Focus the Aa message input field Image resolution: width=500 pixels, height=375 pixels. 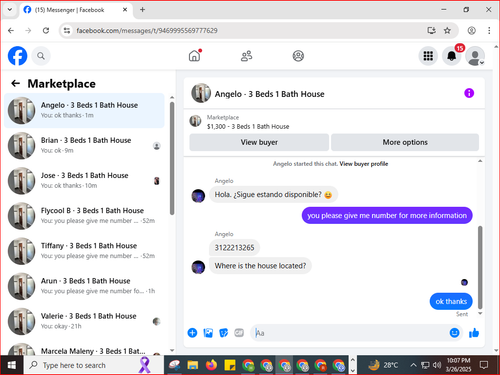pos(350,333)
